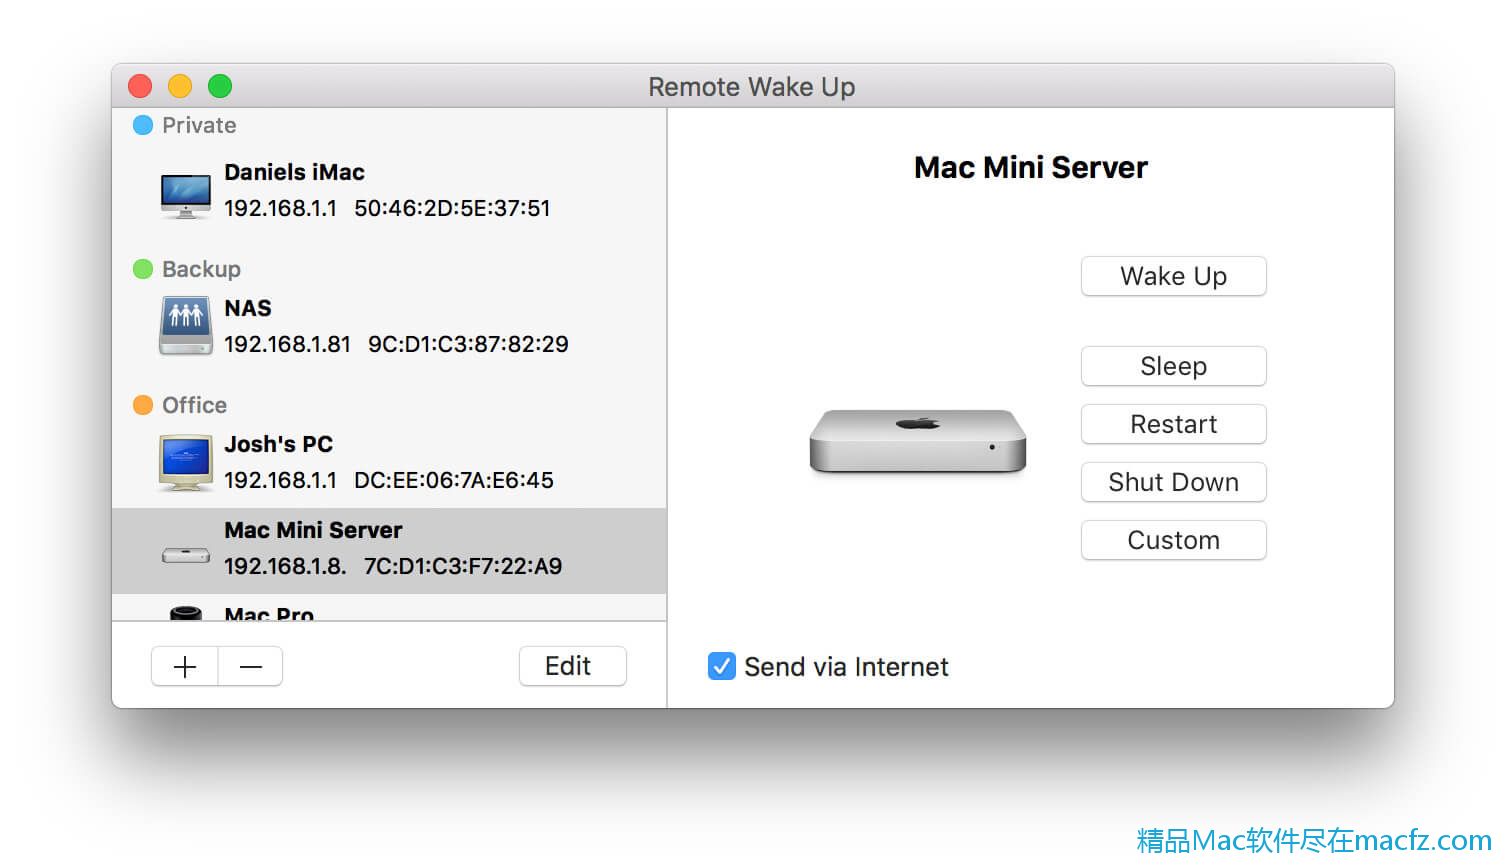The image size is (1506, 868).
Task: Click IP address 192.168.1.8. of Mac Mini Server
Action: pos(285,566)
